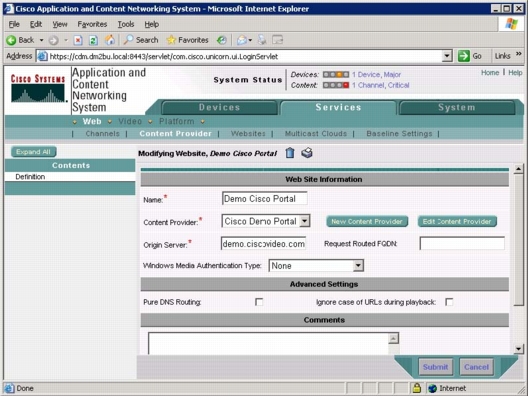Image resolution: width=530 pixels, height=398 pixels.
Task: Click the IE Back arrow icon
Action: (11, 40)
